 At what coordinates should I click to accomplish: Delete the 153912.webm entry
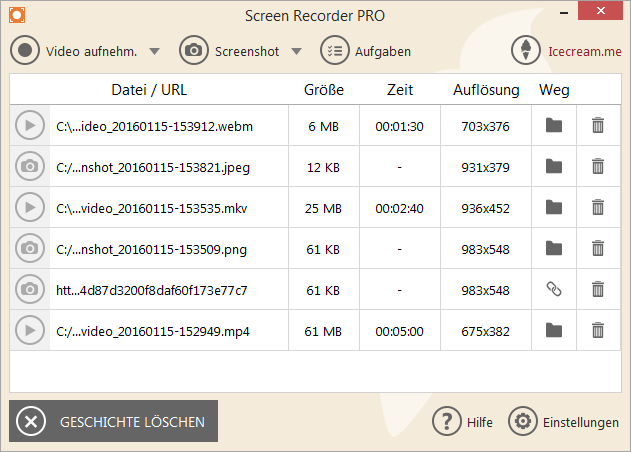coord(598,125)
